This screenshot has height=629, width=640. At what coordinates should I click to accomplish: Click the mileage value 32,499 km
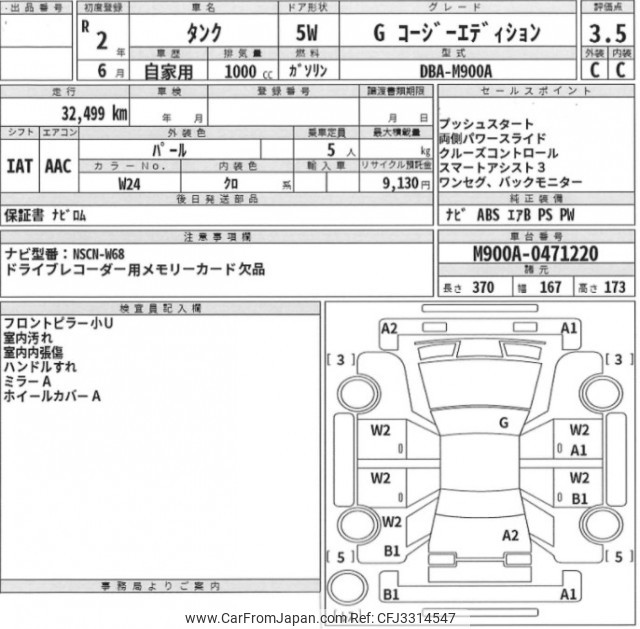(x=94, y=113)
